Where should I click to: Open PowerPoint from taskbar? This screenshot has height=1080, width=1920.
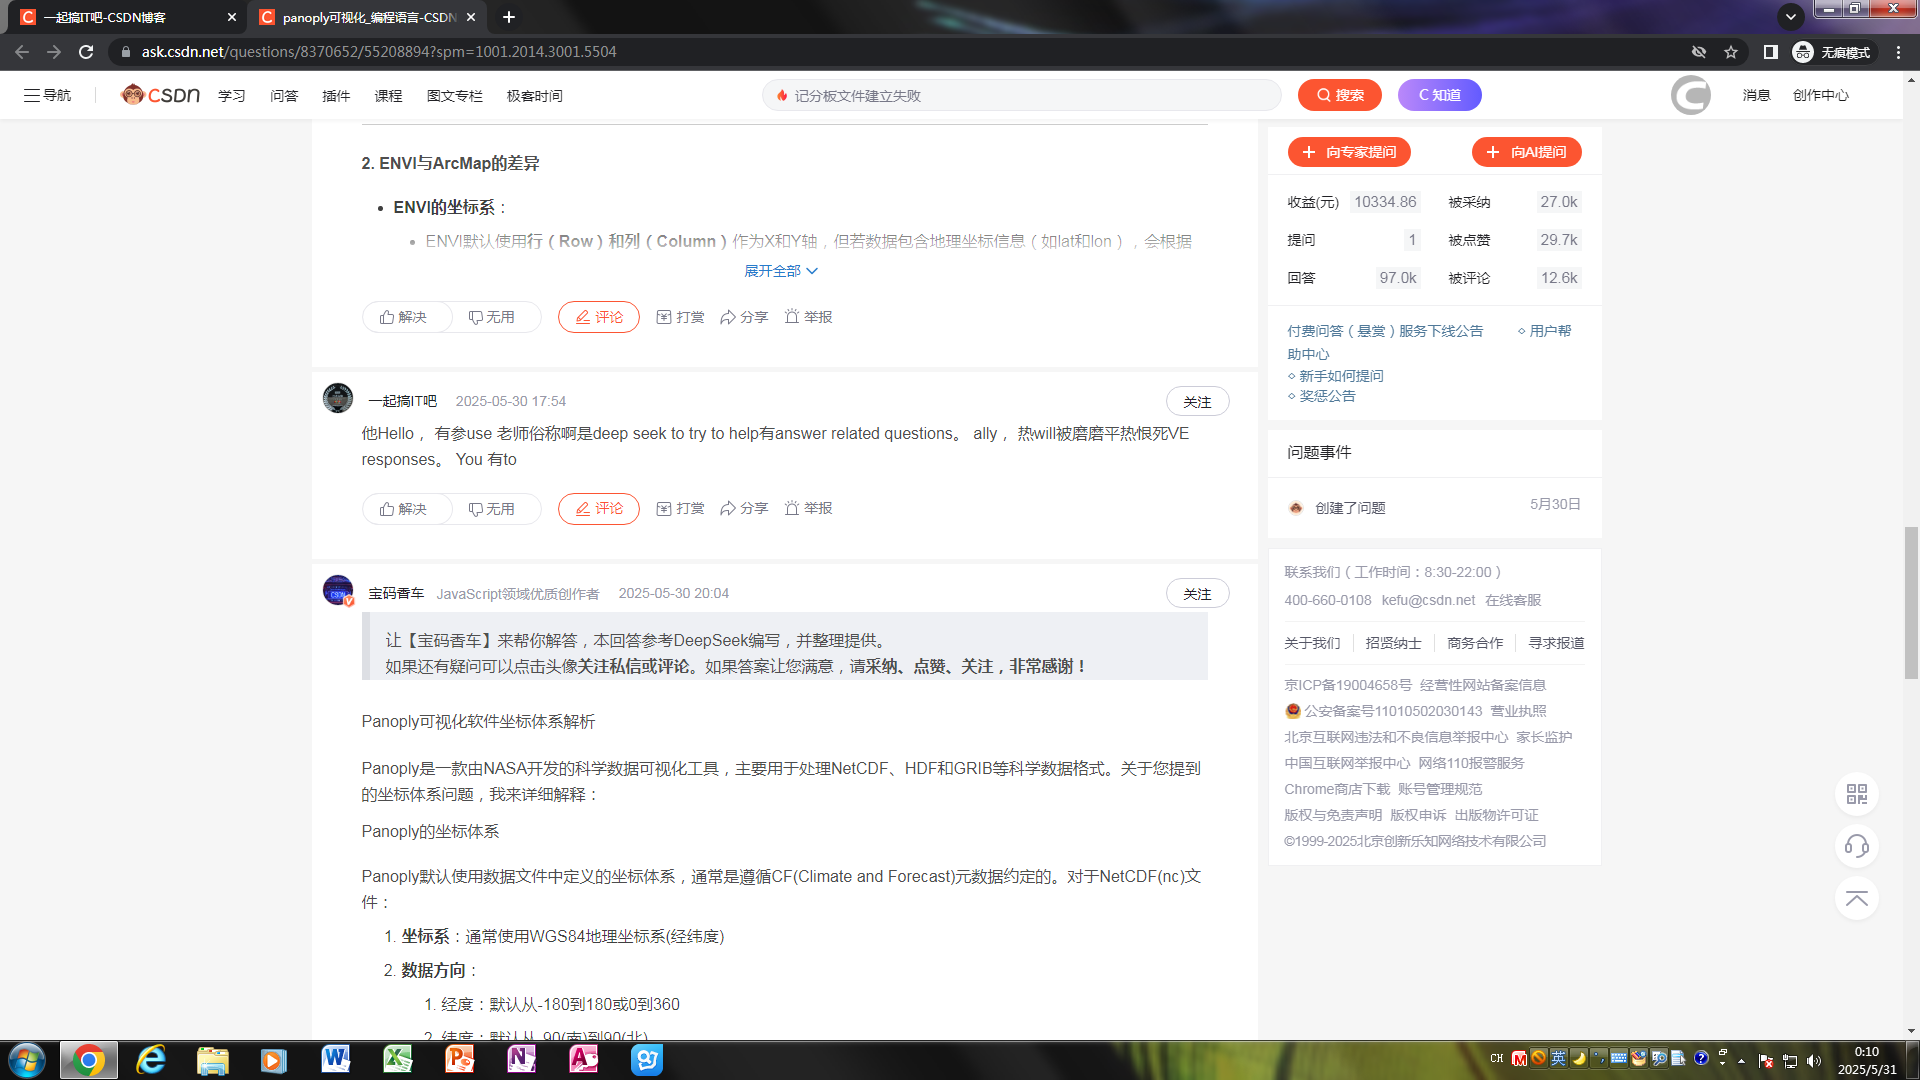[x=459, y=1060]
